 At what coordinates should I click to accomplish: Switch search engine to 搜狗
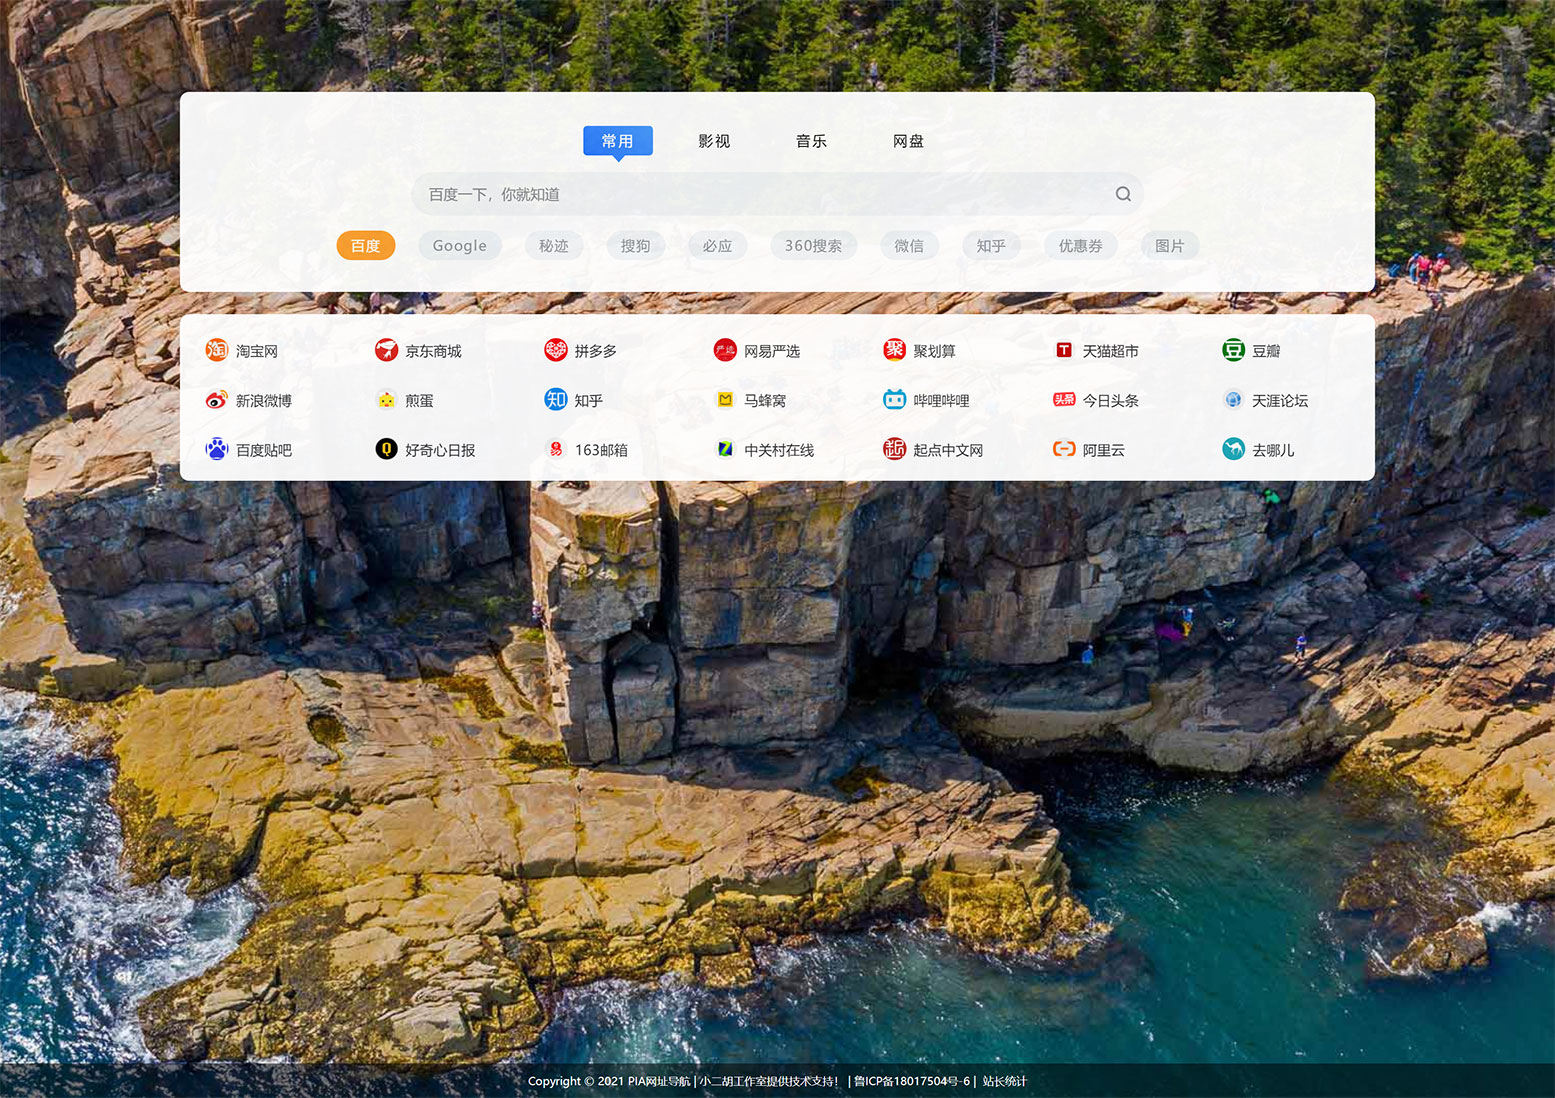point(635,246)
